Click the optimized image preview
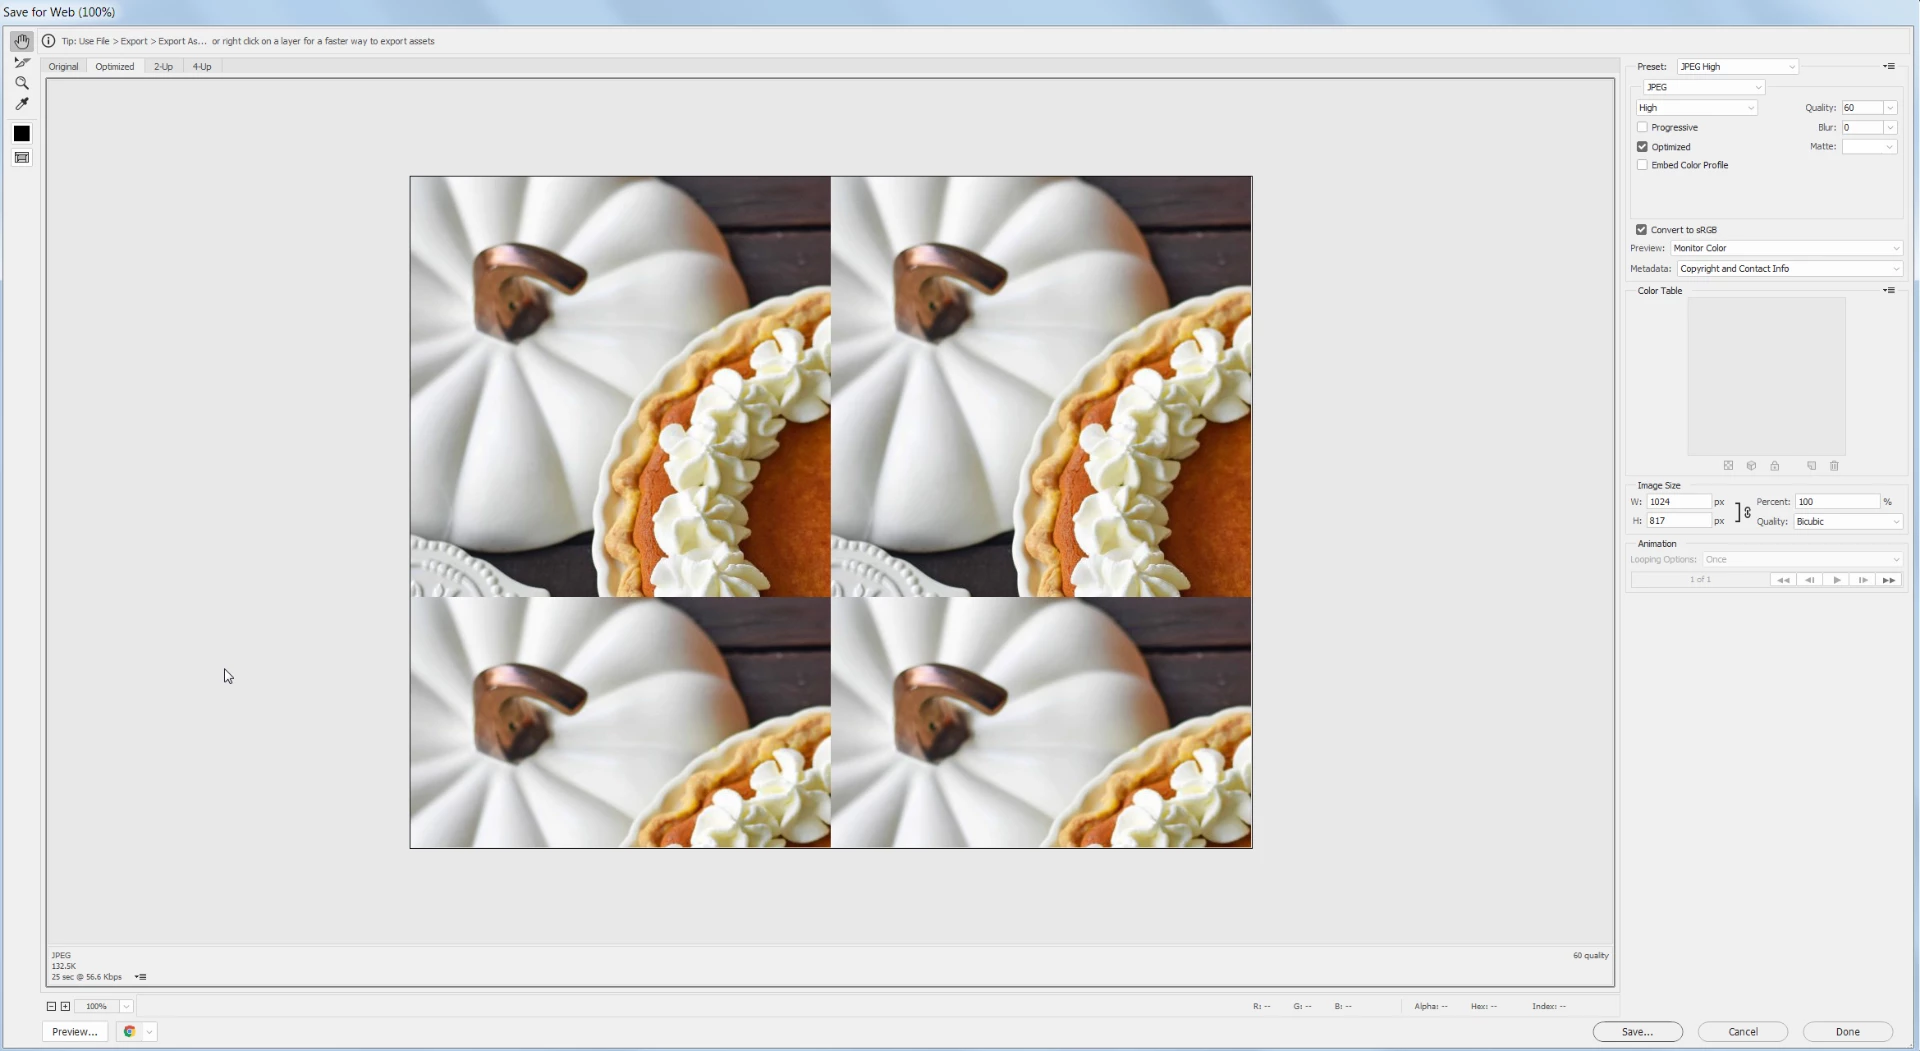 click(831, 512)
